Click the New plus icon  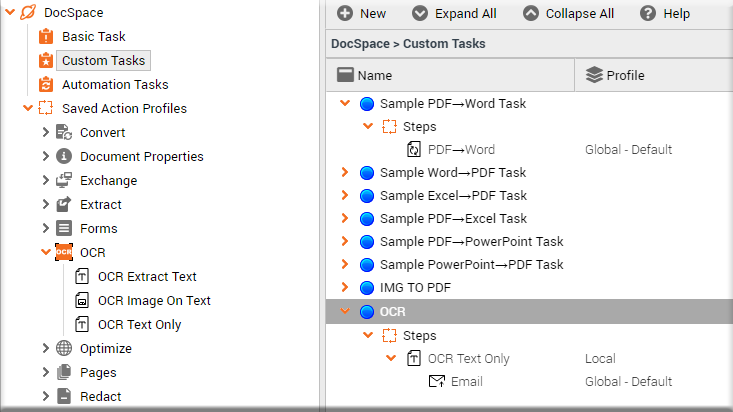(x=345, y=14)
